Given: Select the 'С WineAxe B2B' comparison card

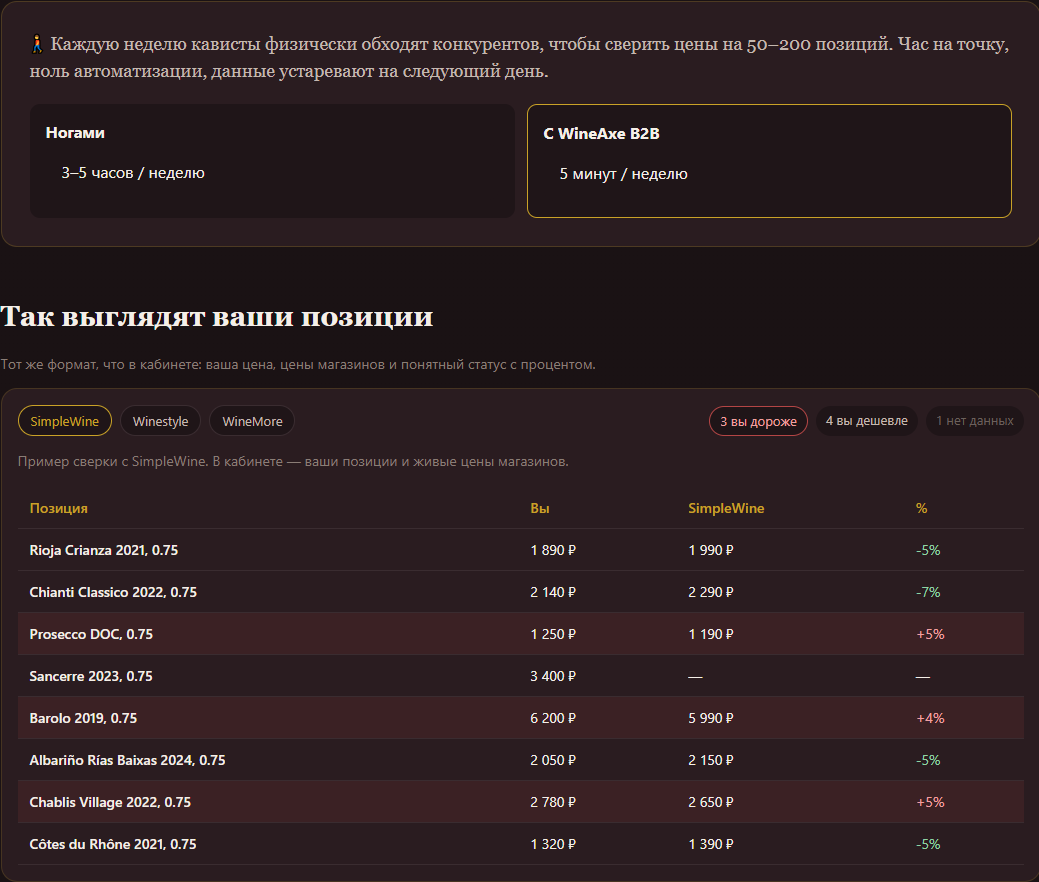Looking at the screenshot, I should coord(769,160).
